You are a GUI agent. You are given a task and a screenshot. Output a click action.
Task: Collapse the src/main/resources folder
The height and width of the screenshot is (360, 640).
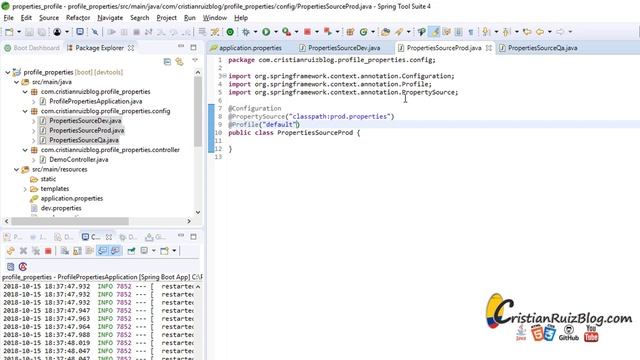coord(16,169)
